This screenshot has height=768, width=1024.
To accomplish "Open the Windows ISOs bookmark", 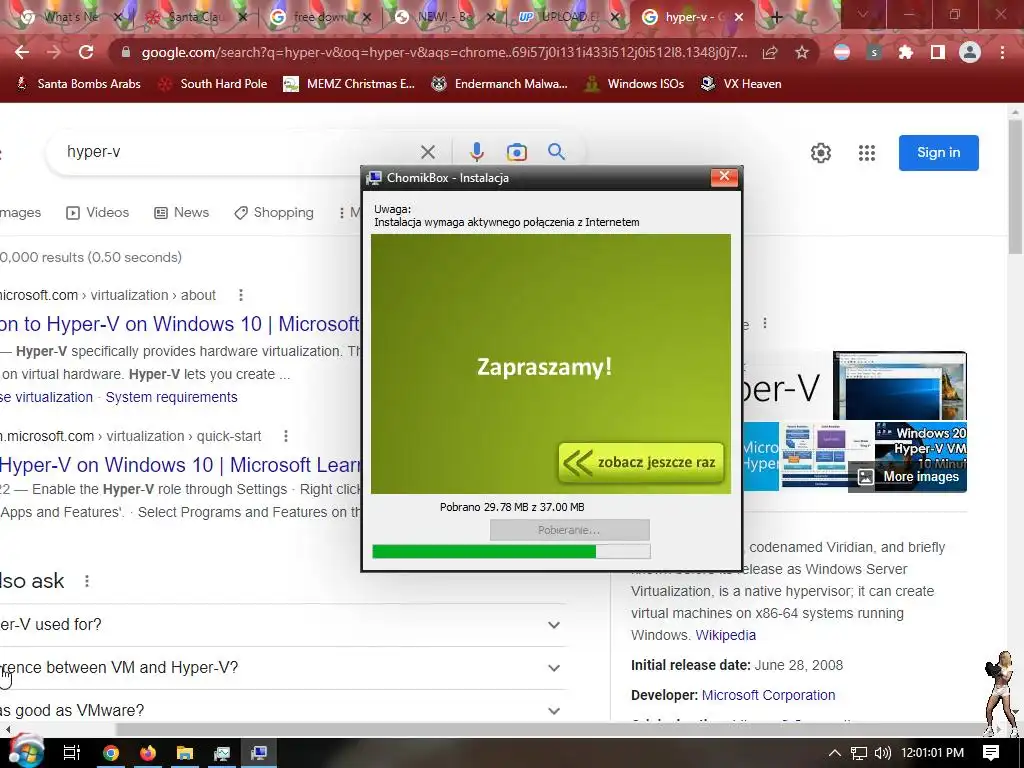I will (634, 84).
